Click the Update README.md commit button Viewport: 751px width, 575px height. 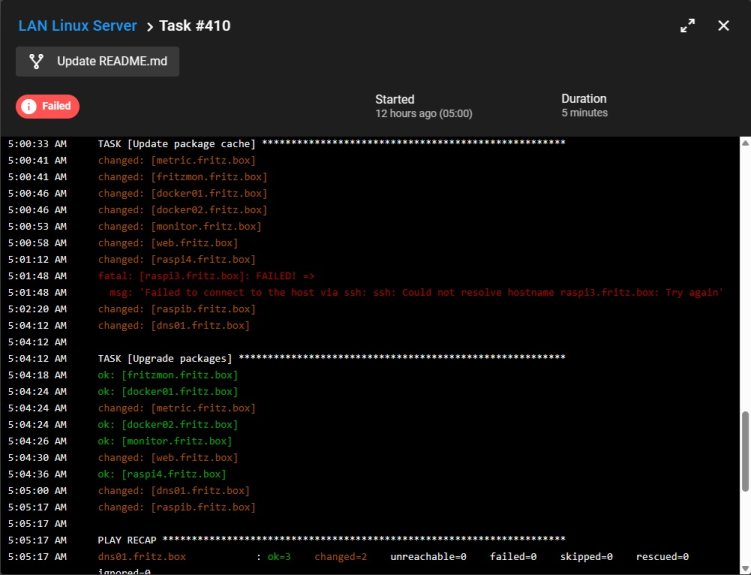click(98, 61)
